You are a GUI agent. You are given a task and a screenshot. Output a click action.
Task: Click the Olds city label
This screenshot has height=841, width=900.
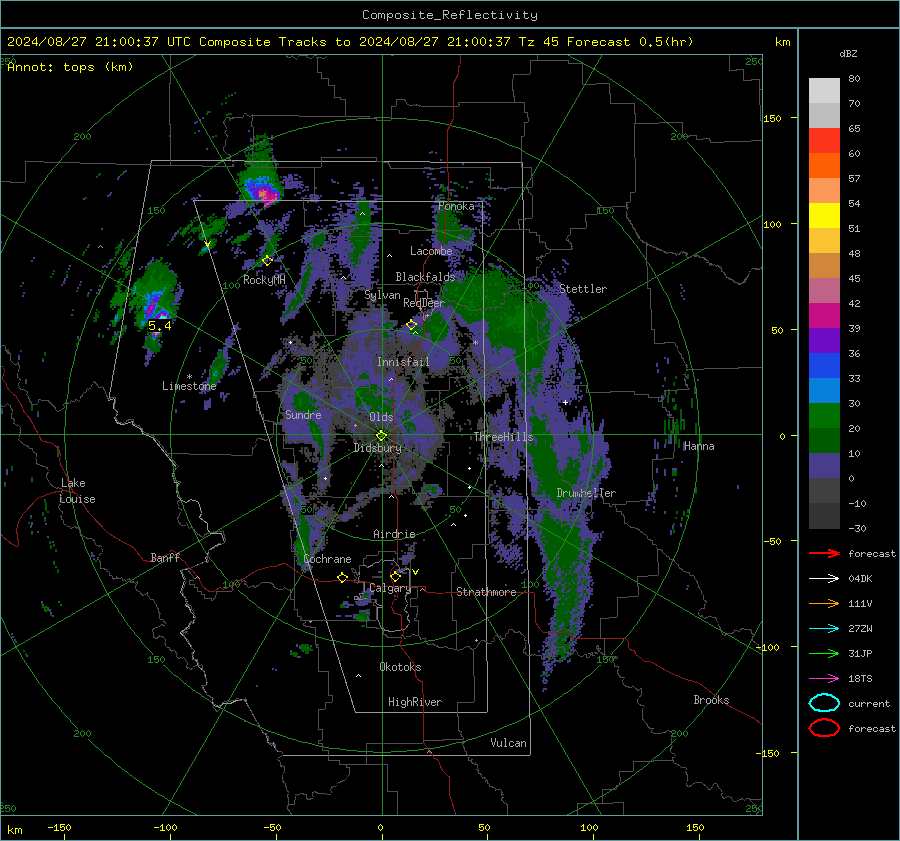coord(381,417)
